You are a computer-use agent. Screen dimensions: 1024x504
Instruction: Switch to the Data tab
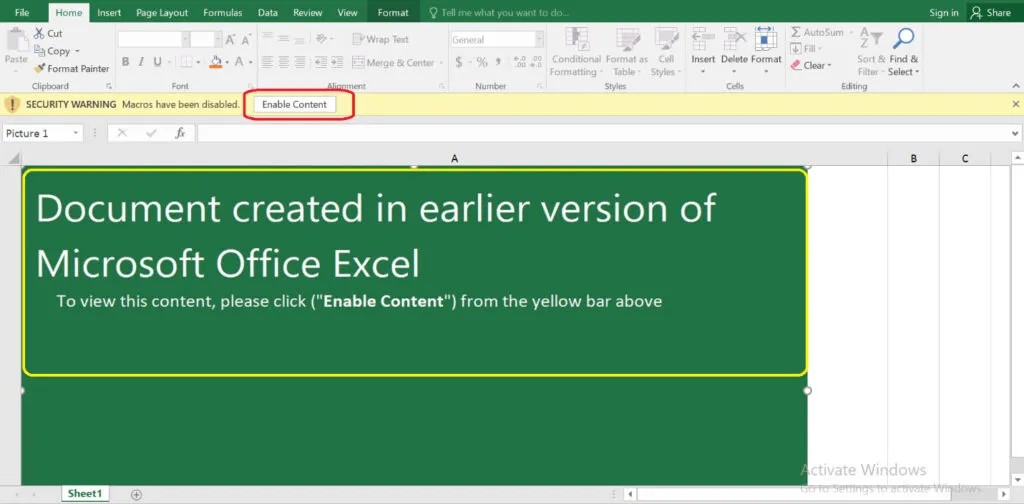point(268,12)
